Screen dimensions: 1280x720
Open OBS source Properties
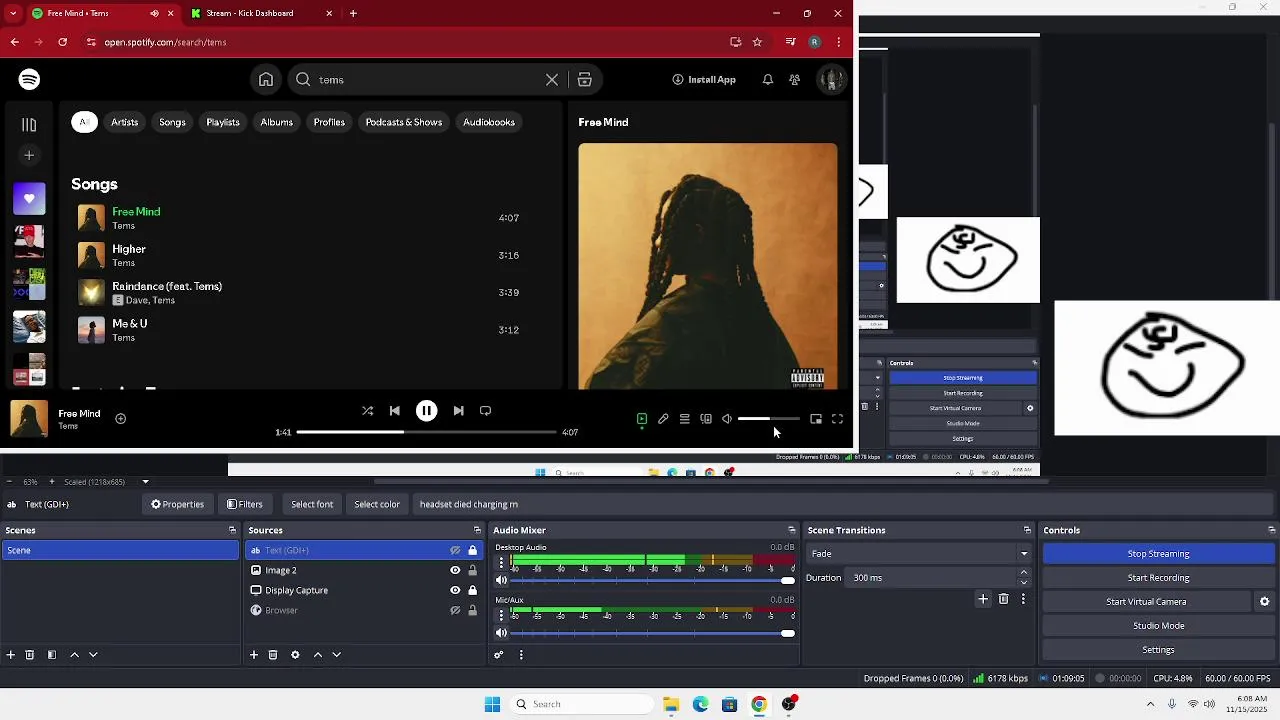click(177, 505)
